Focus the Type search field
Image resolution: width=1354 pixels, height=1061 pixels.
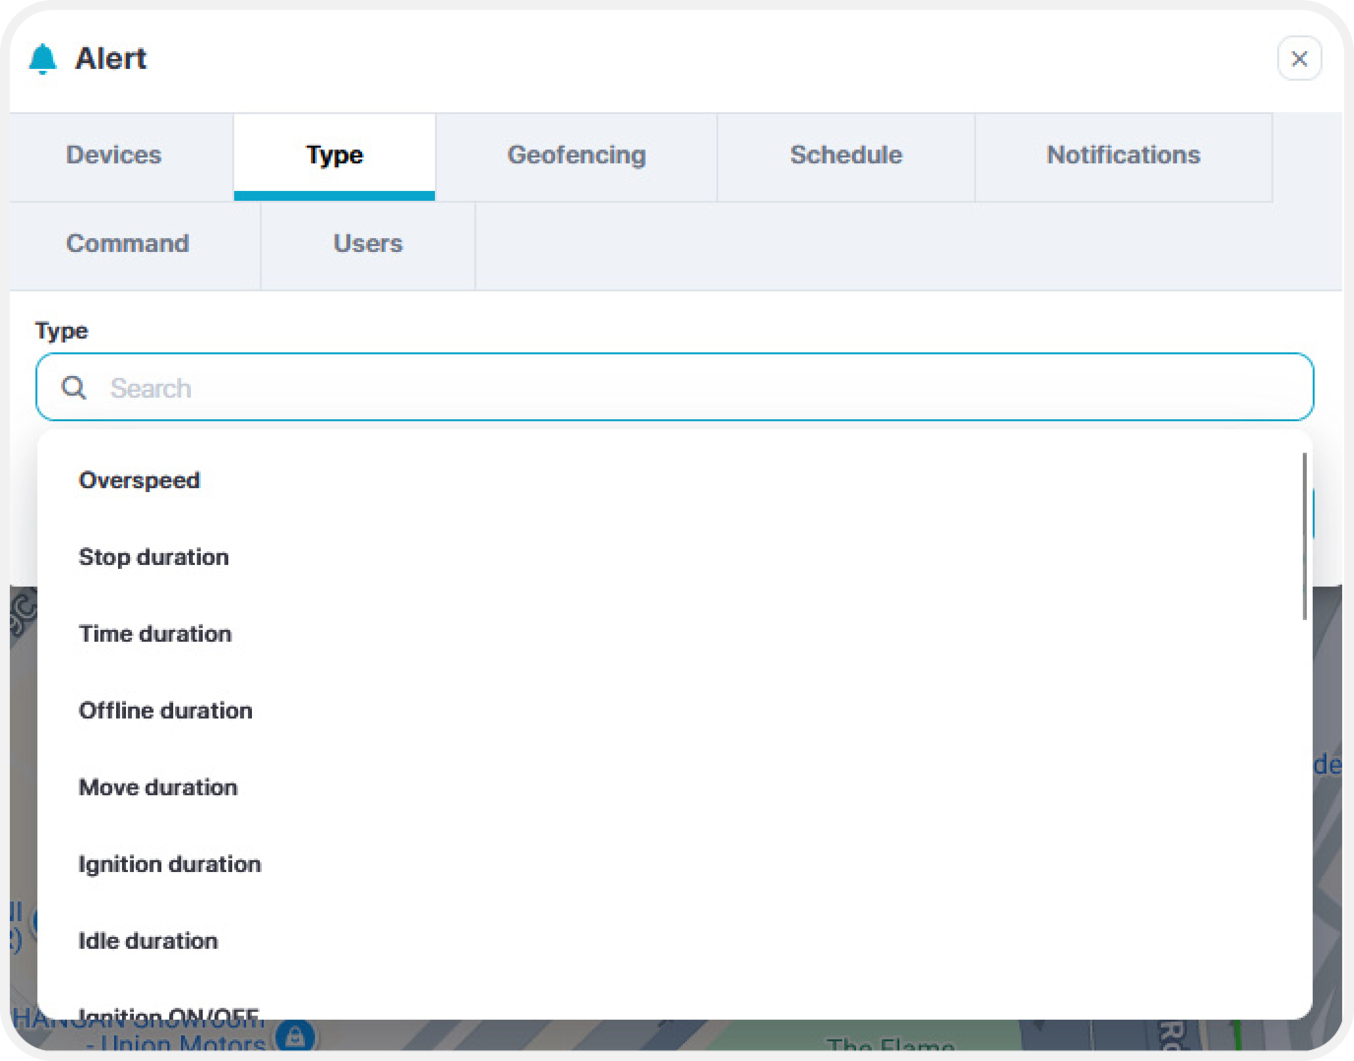point(675,387)
